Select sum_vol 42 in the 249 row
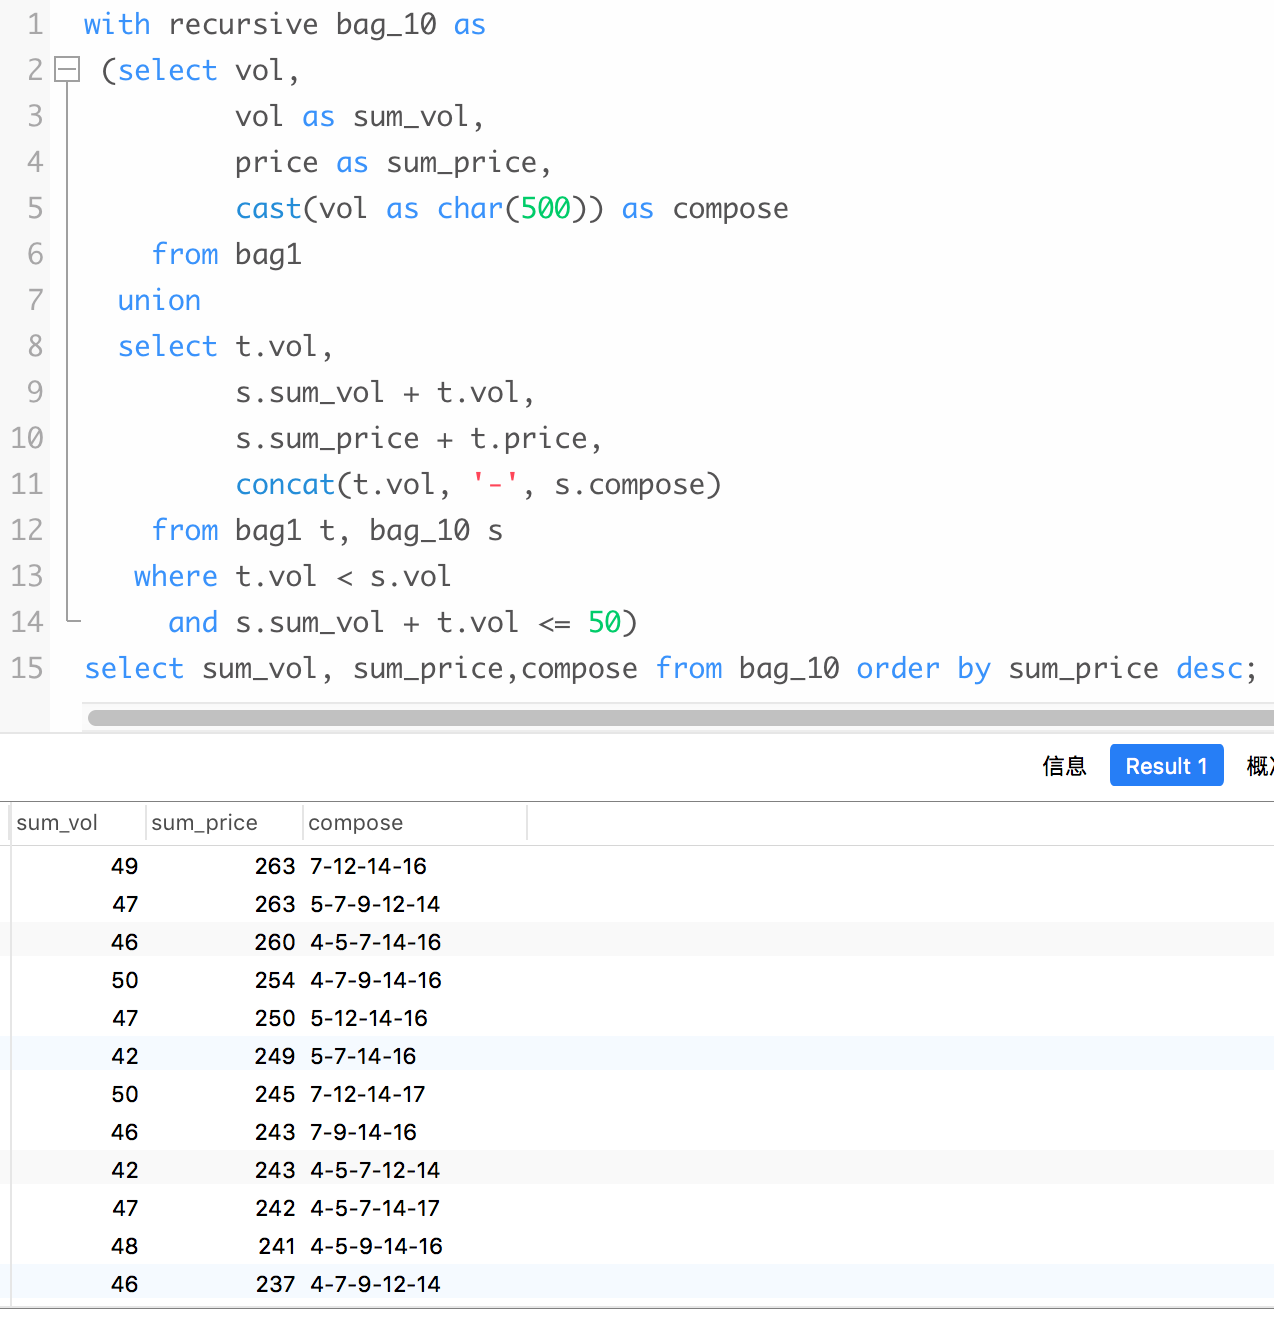The image size is (1274, 1322). click(125, 1056)
